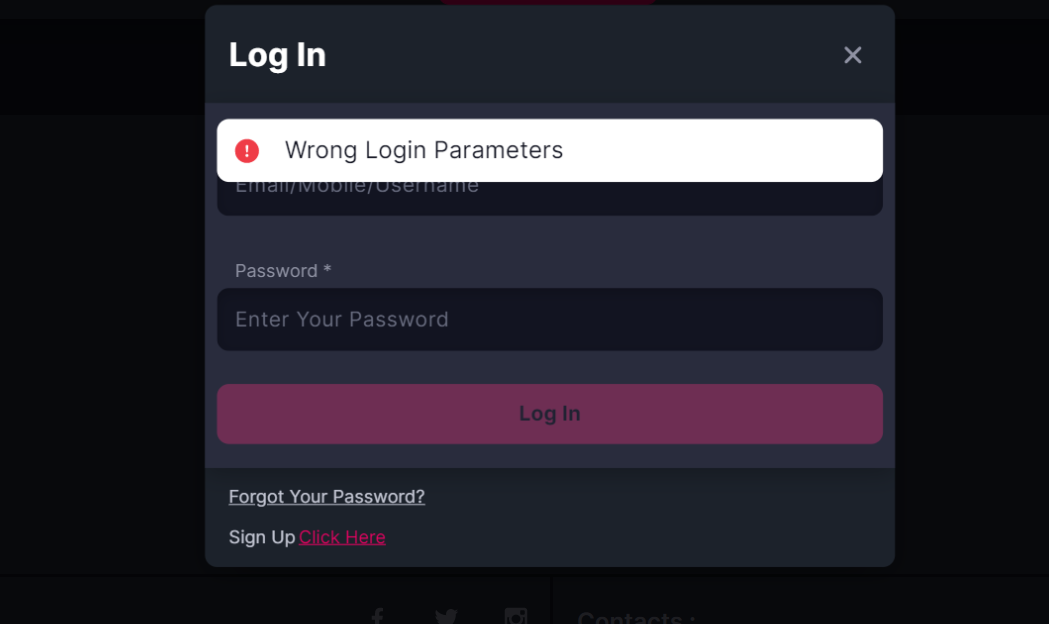
Task: Click the red error exclamation icon
Action: click(247, 150)
